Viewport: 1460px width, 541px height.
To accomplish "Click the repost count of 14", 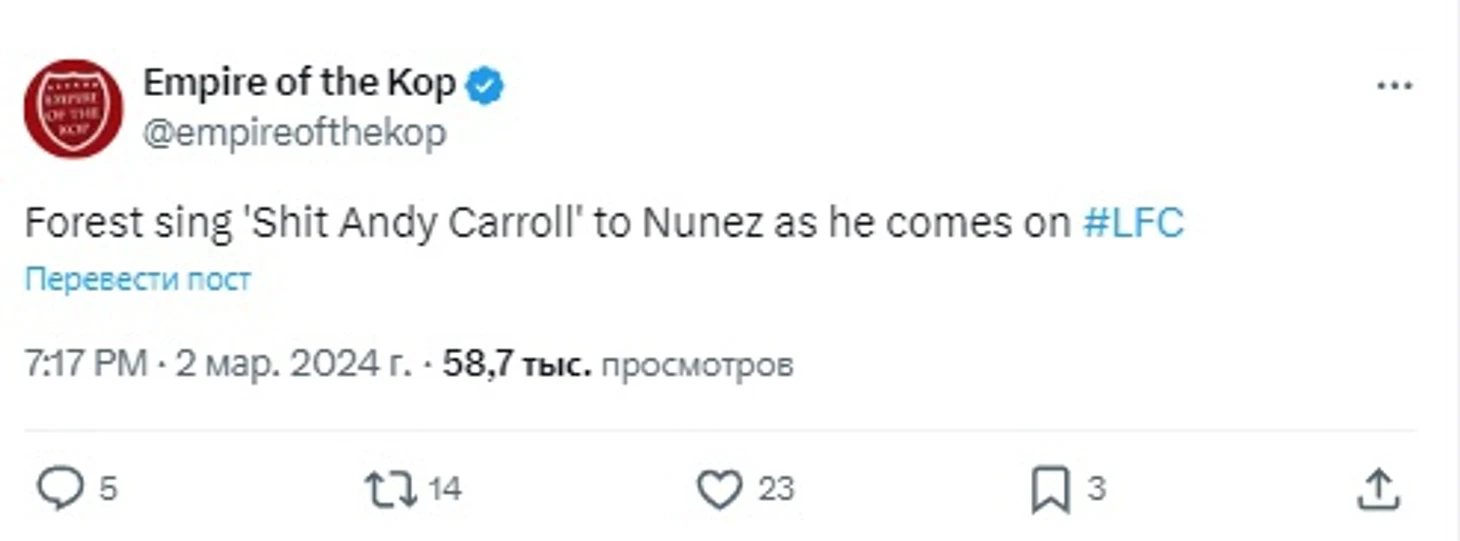I will click(445, 489).
